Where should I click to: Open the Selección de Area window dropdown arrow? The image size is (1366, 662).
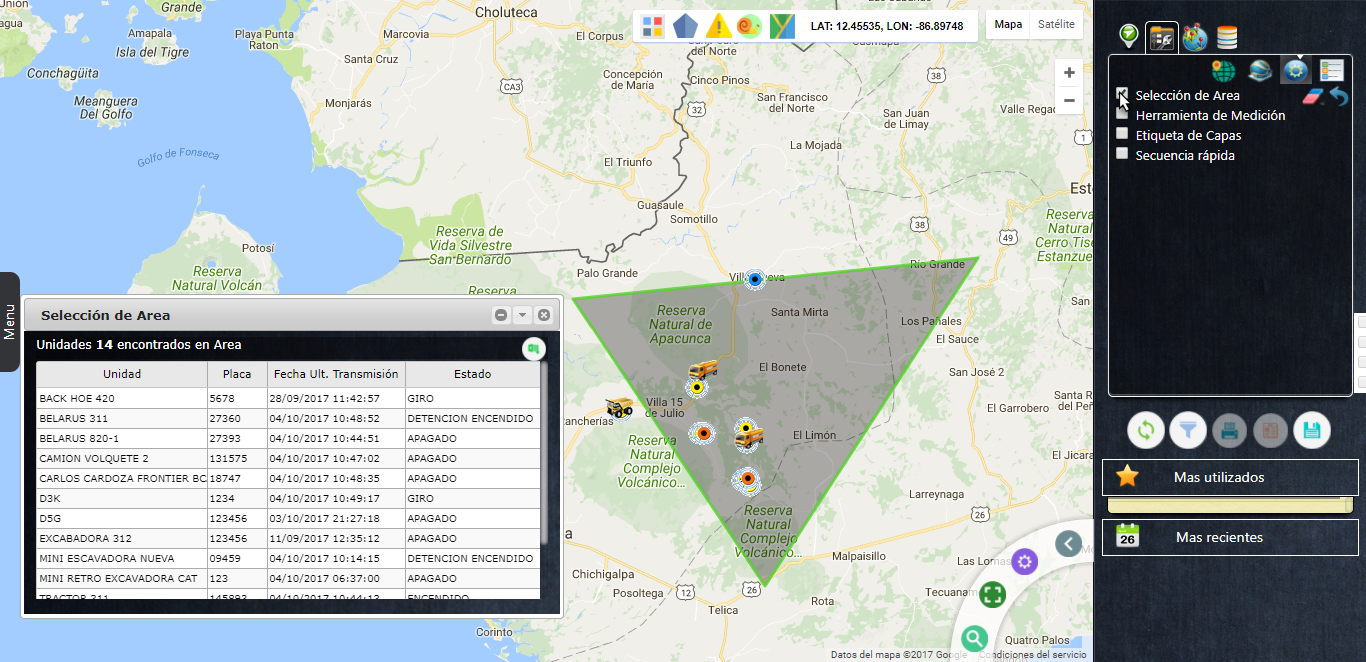(x=522, y=315)
